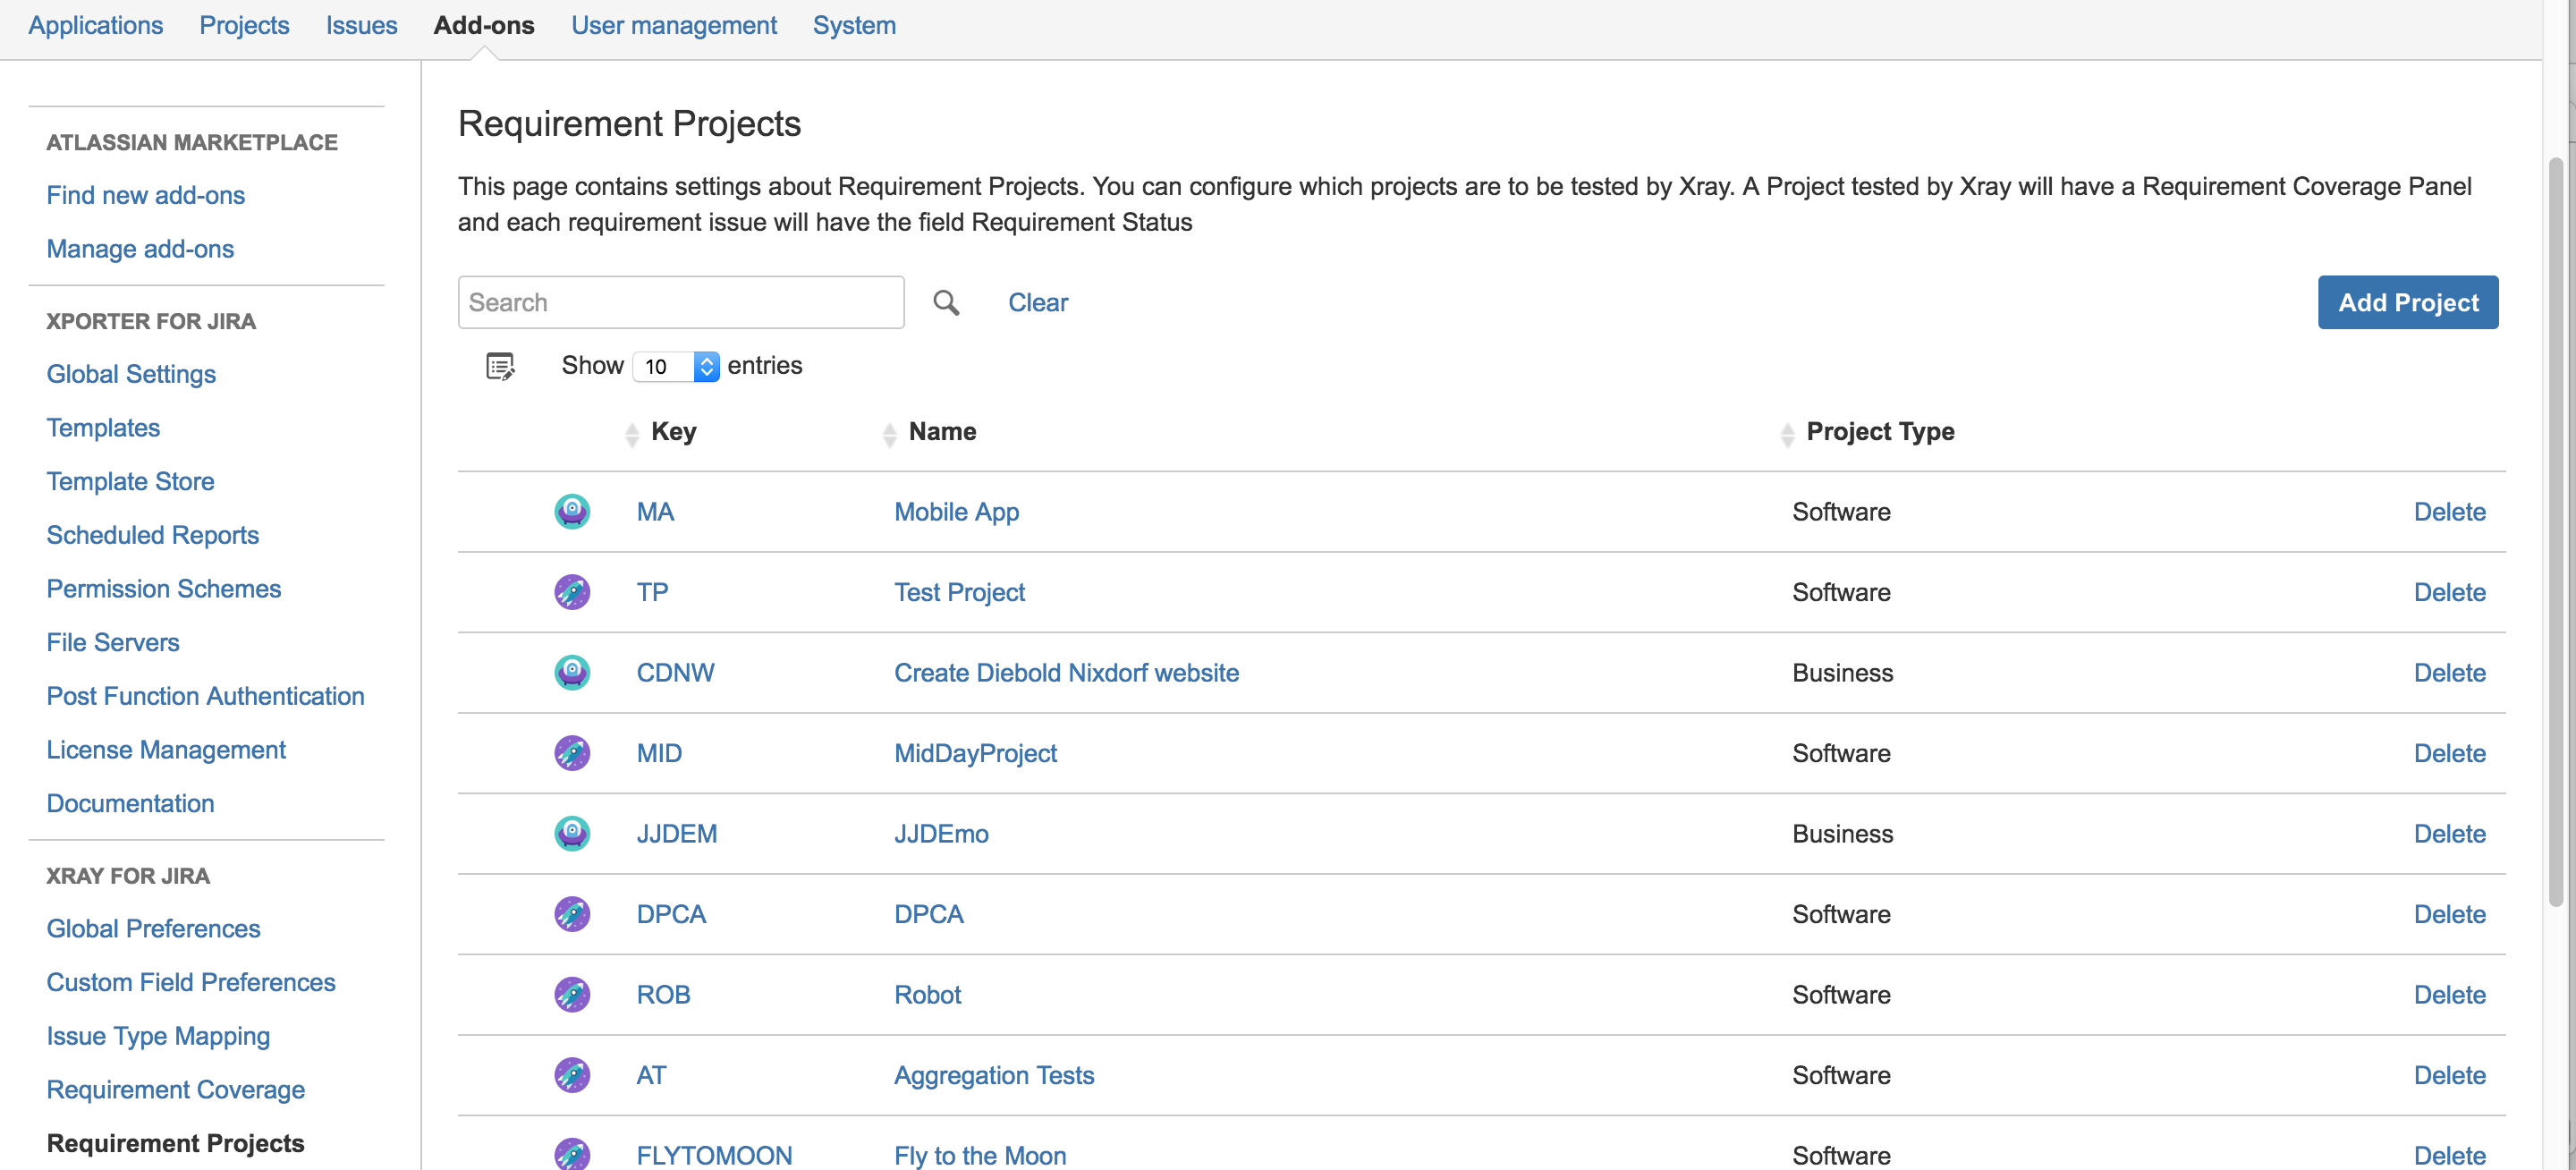Open Custom Field Preferences link
2576x1170 pixels.
click(191, 982)
